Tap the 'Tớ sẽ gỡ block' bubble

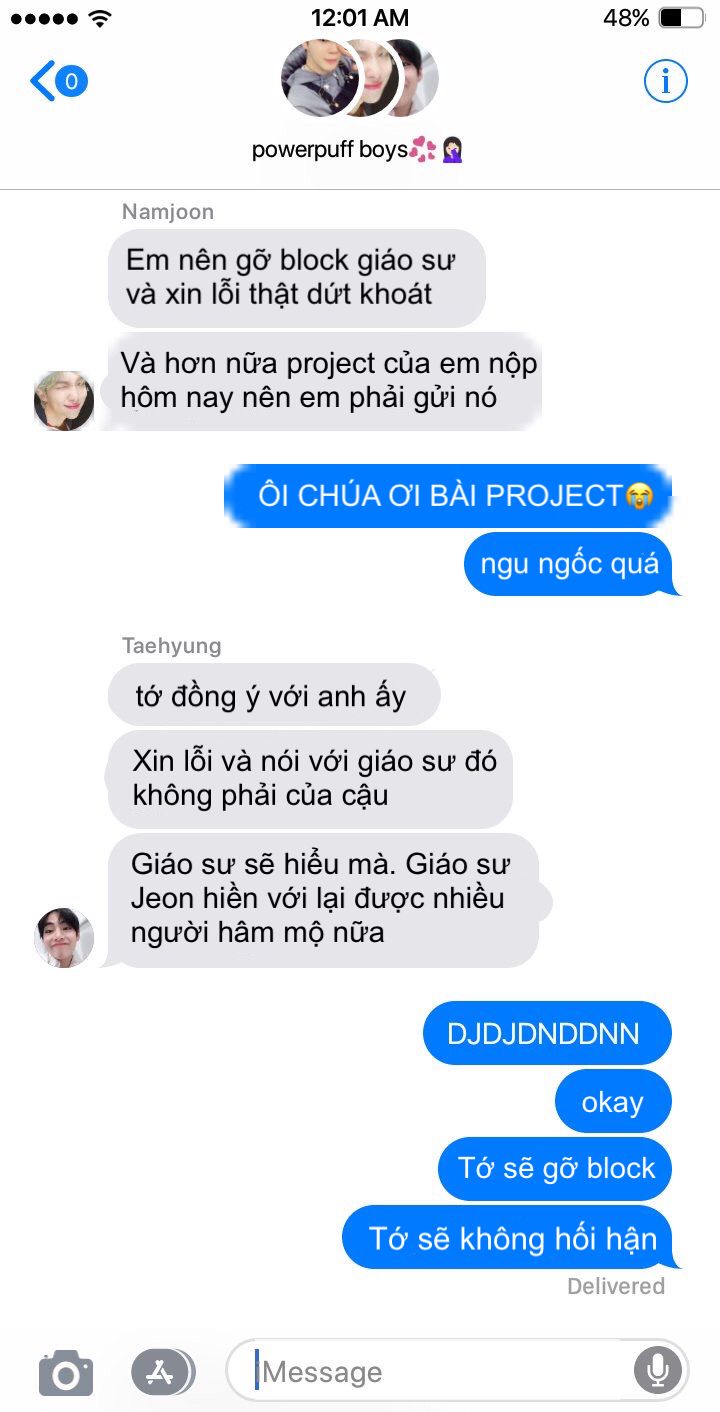(x=555, y=1168)
